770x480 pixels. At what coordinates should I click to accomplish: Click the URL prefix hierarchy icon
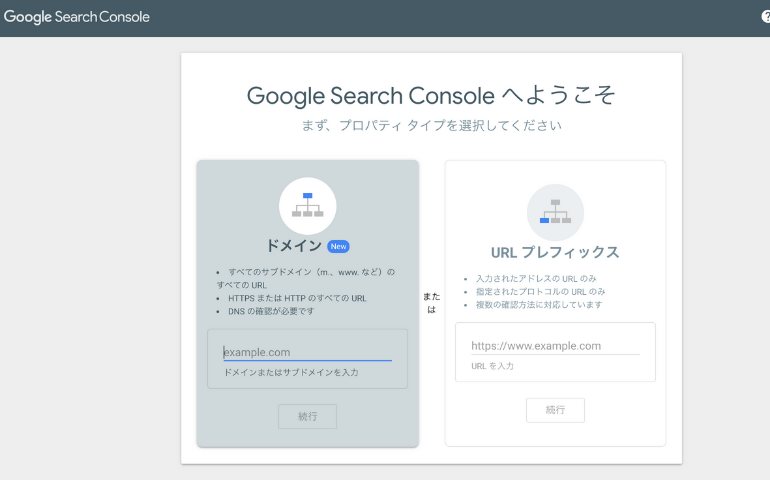point(555,212)
